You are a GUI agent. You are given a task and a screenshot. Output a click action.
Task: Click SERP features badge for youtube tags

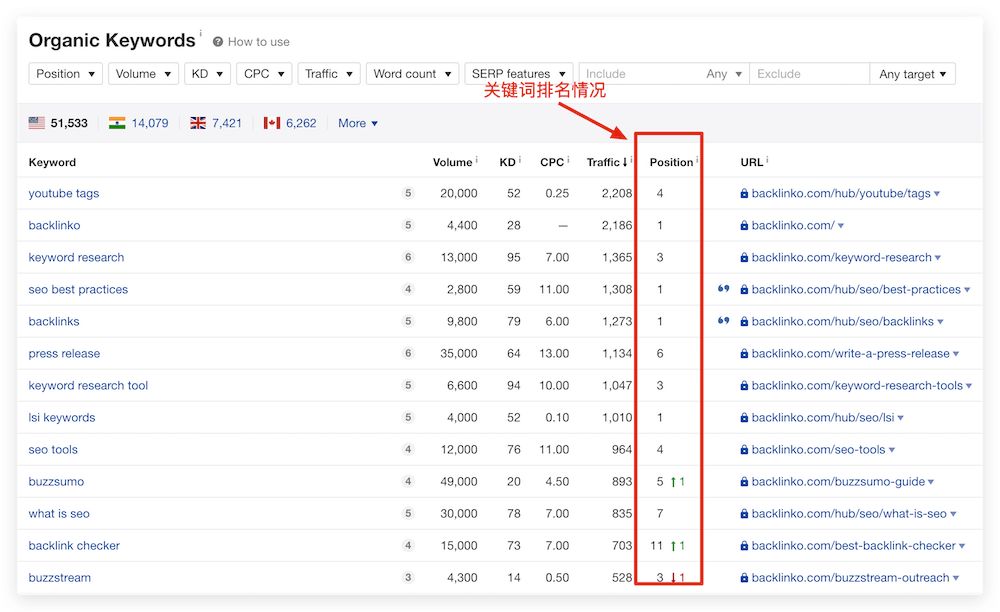coord(408,193)
